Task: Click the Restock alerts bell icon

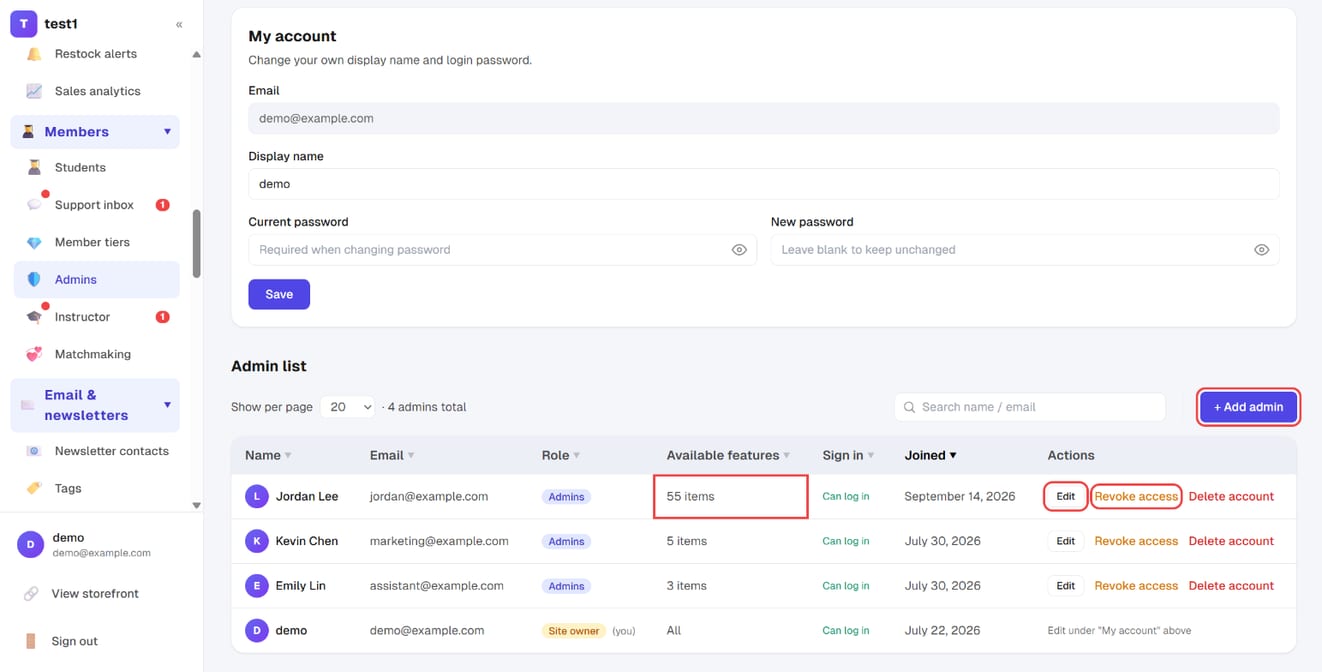Action: [x=34, y=54]
